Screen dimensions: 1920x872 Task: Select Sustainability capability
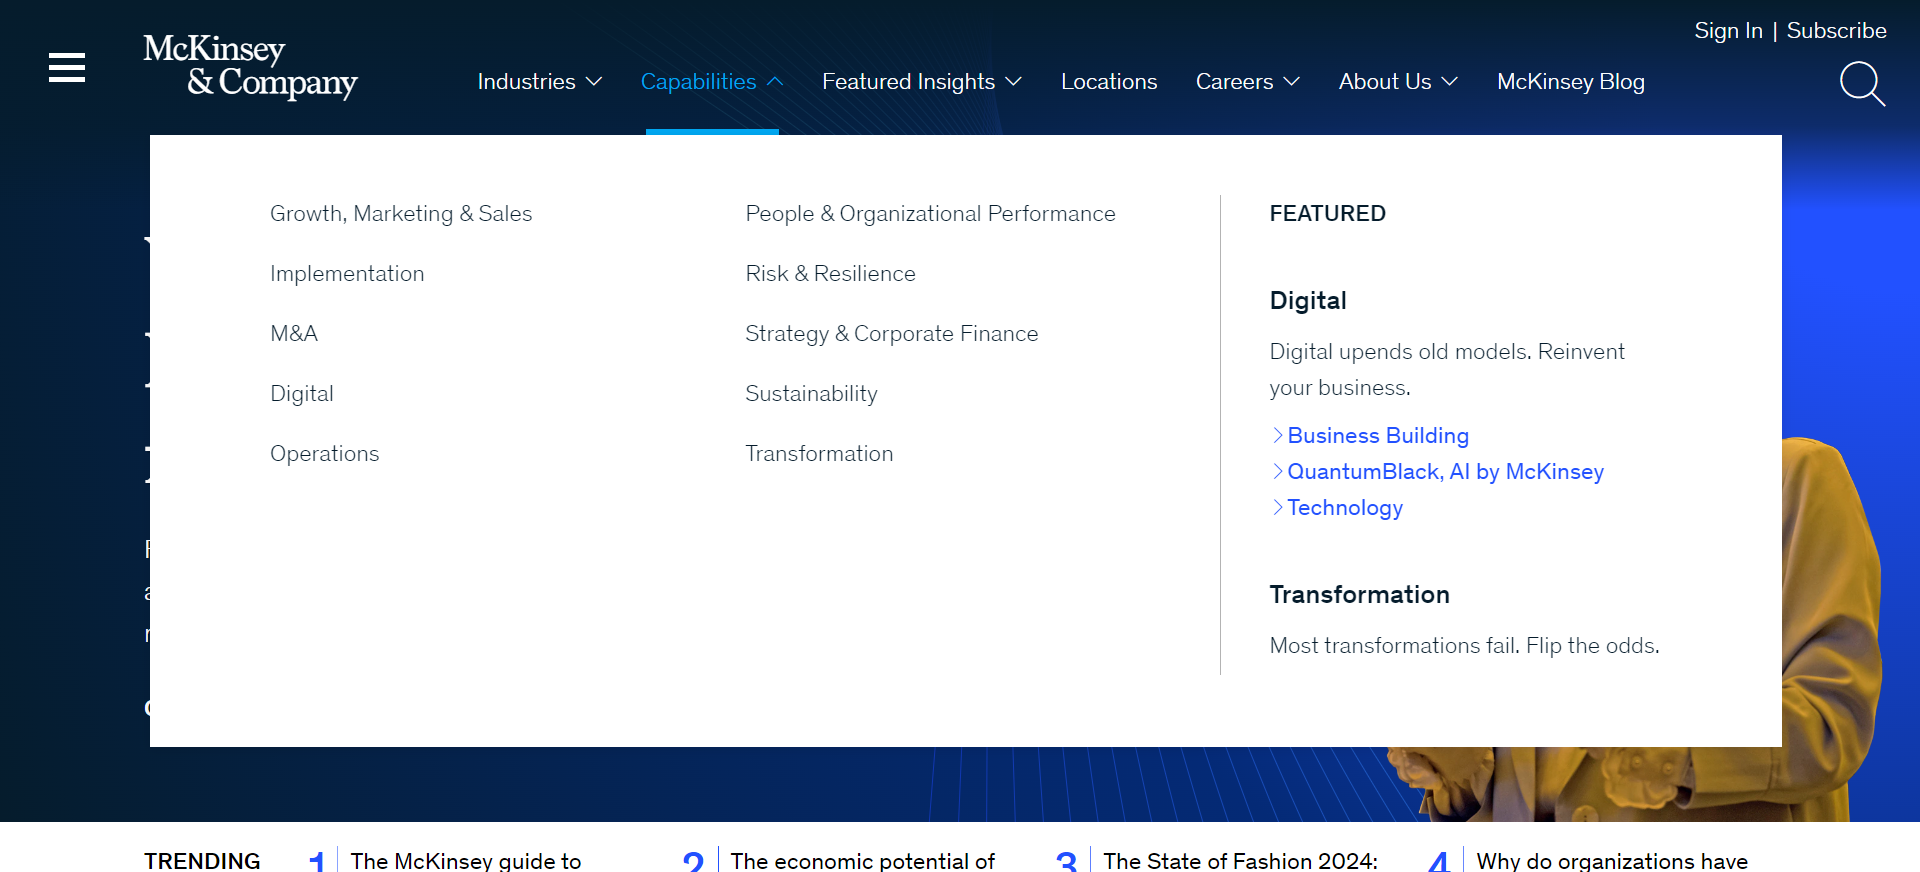point(811,394)
